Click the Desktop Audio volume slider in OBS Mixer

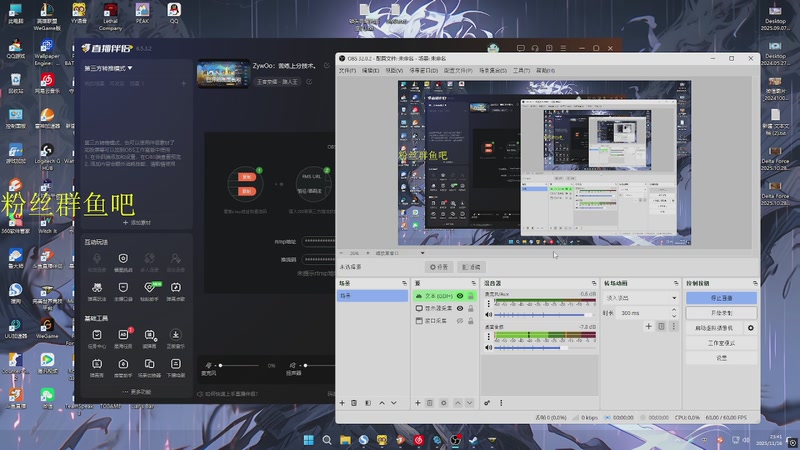(x=544, y=348)
